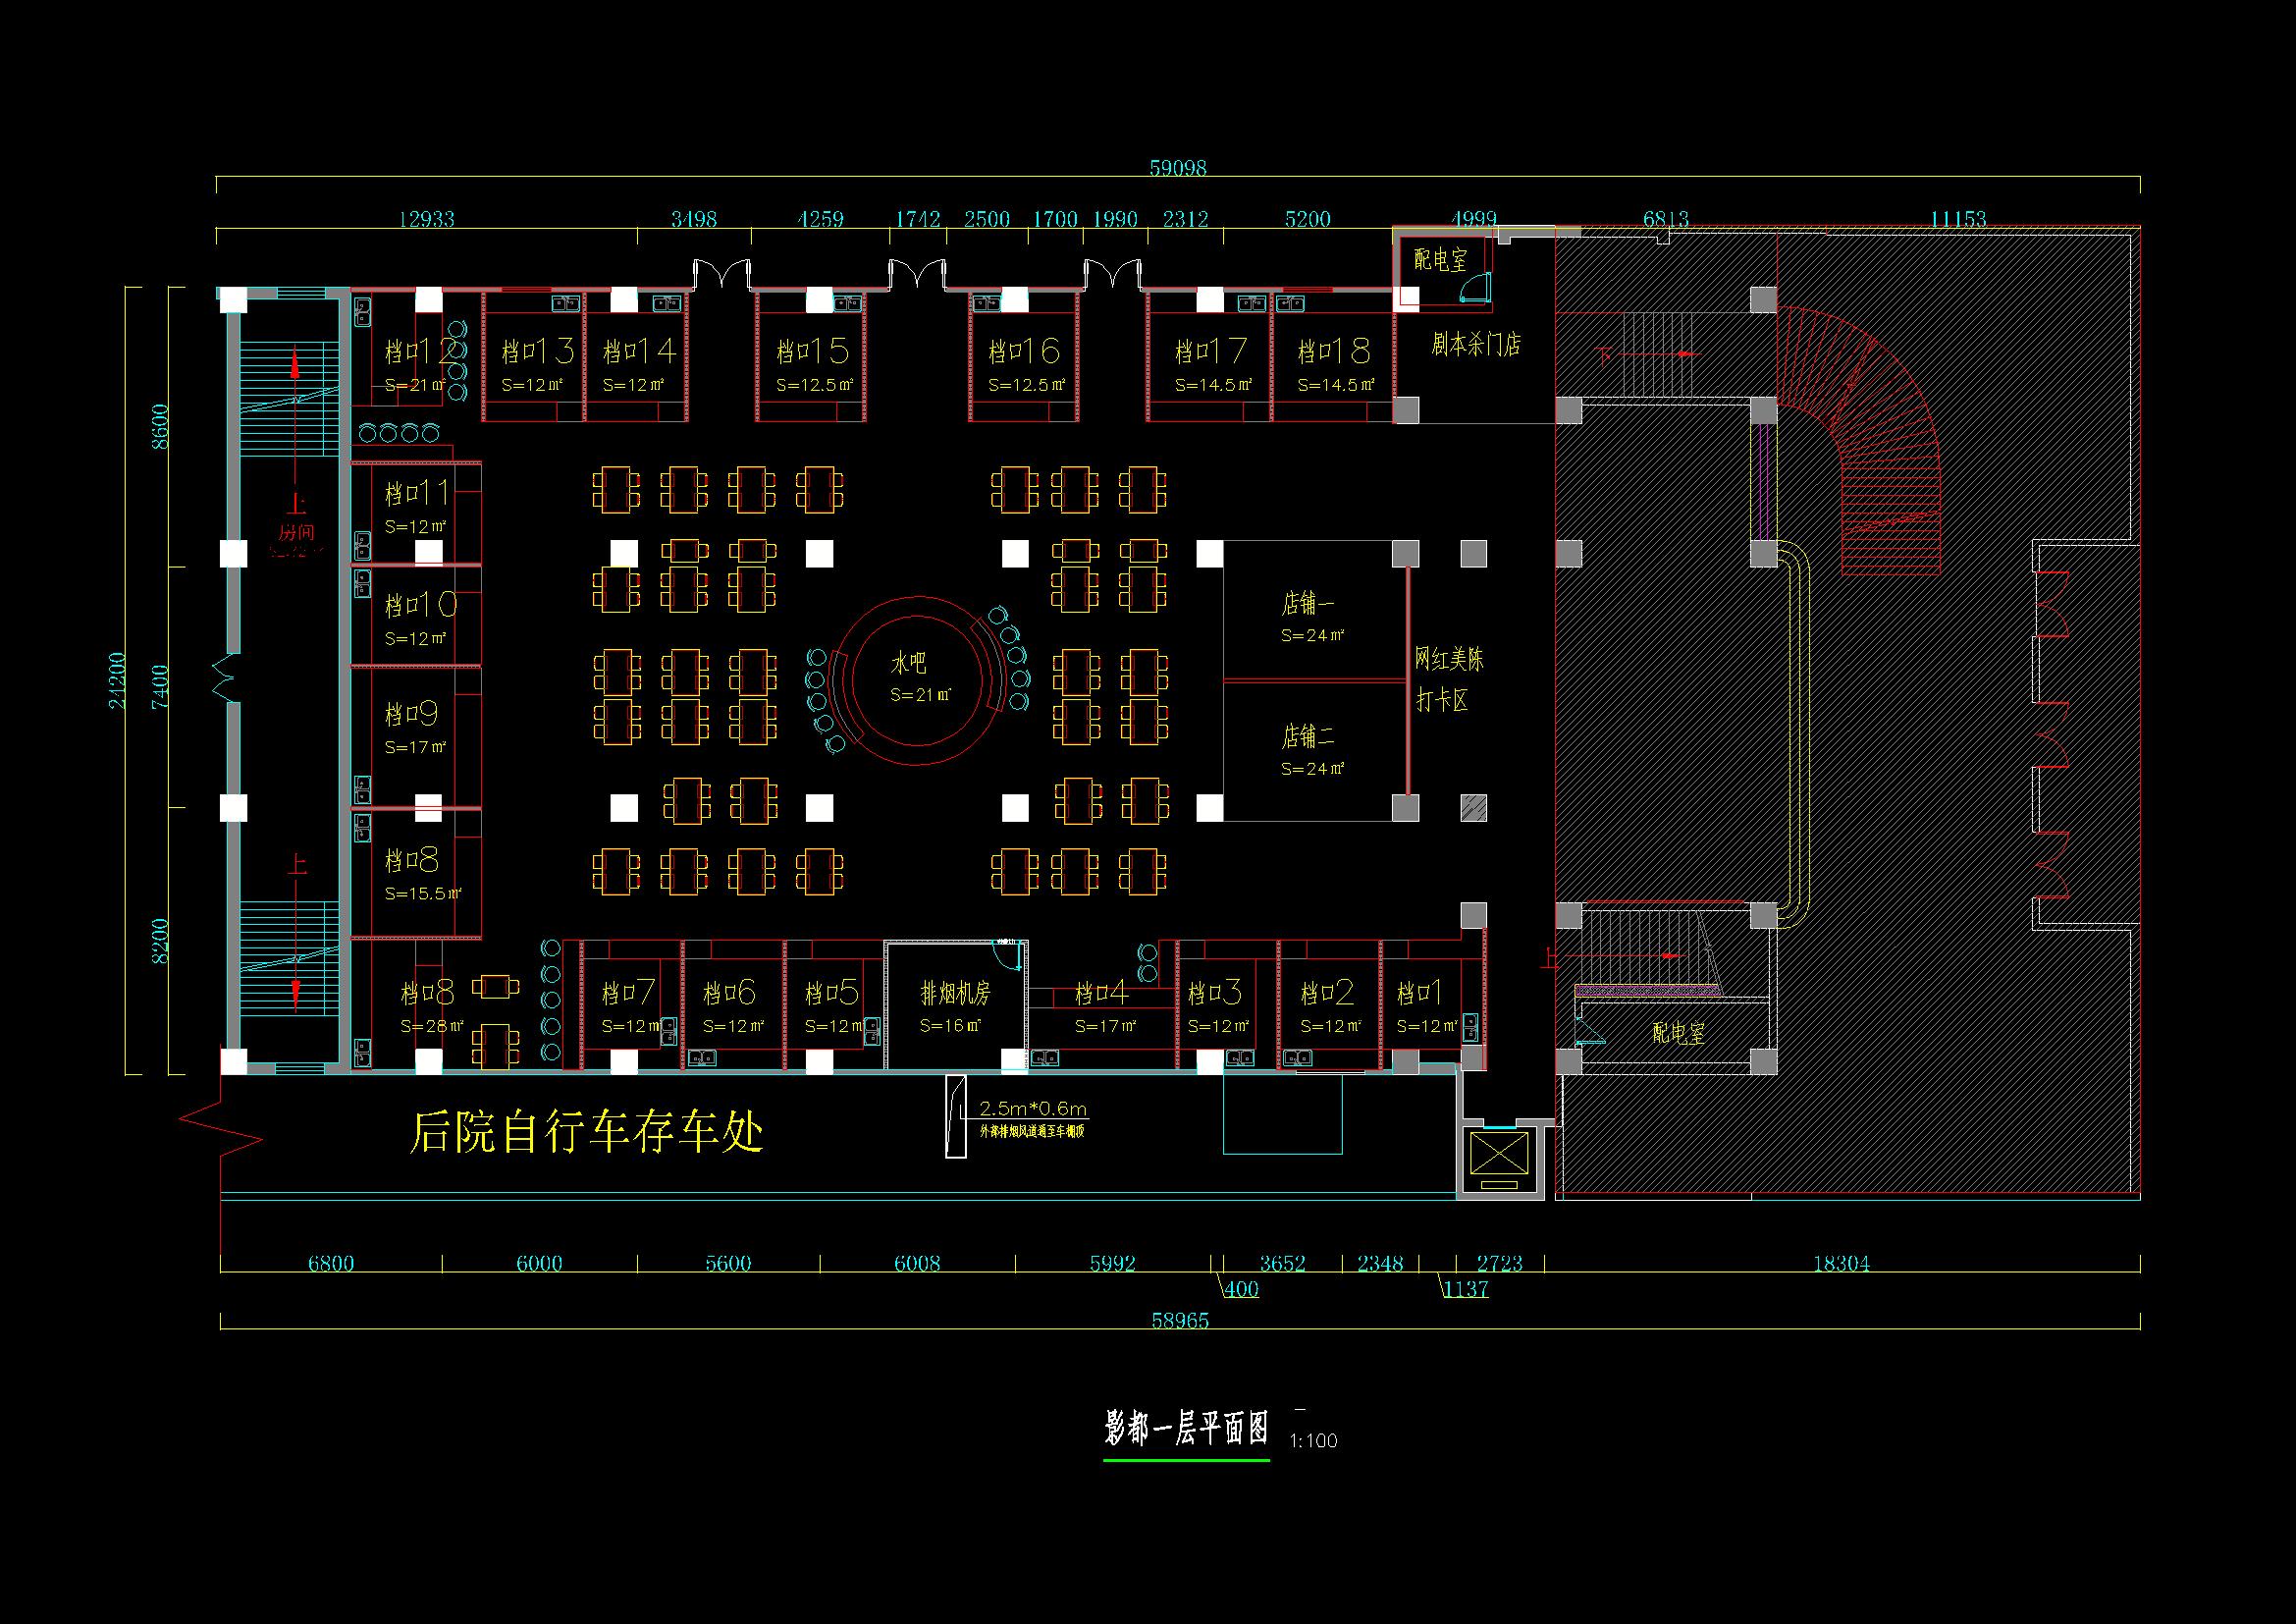Select the 档口17 stall label
Image resolution: width=2296 pixels, height=1624 pixels.
(x=1211, y=351)
